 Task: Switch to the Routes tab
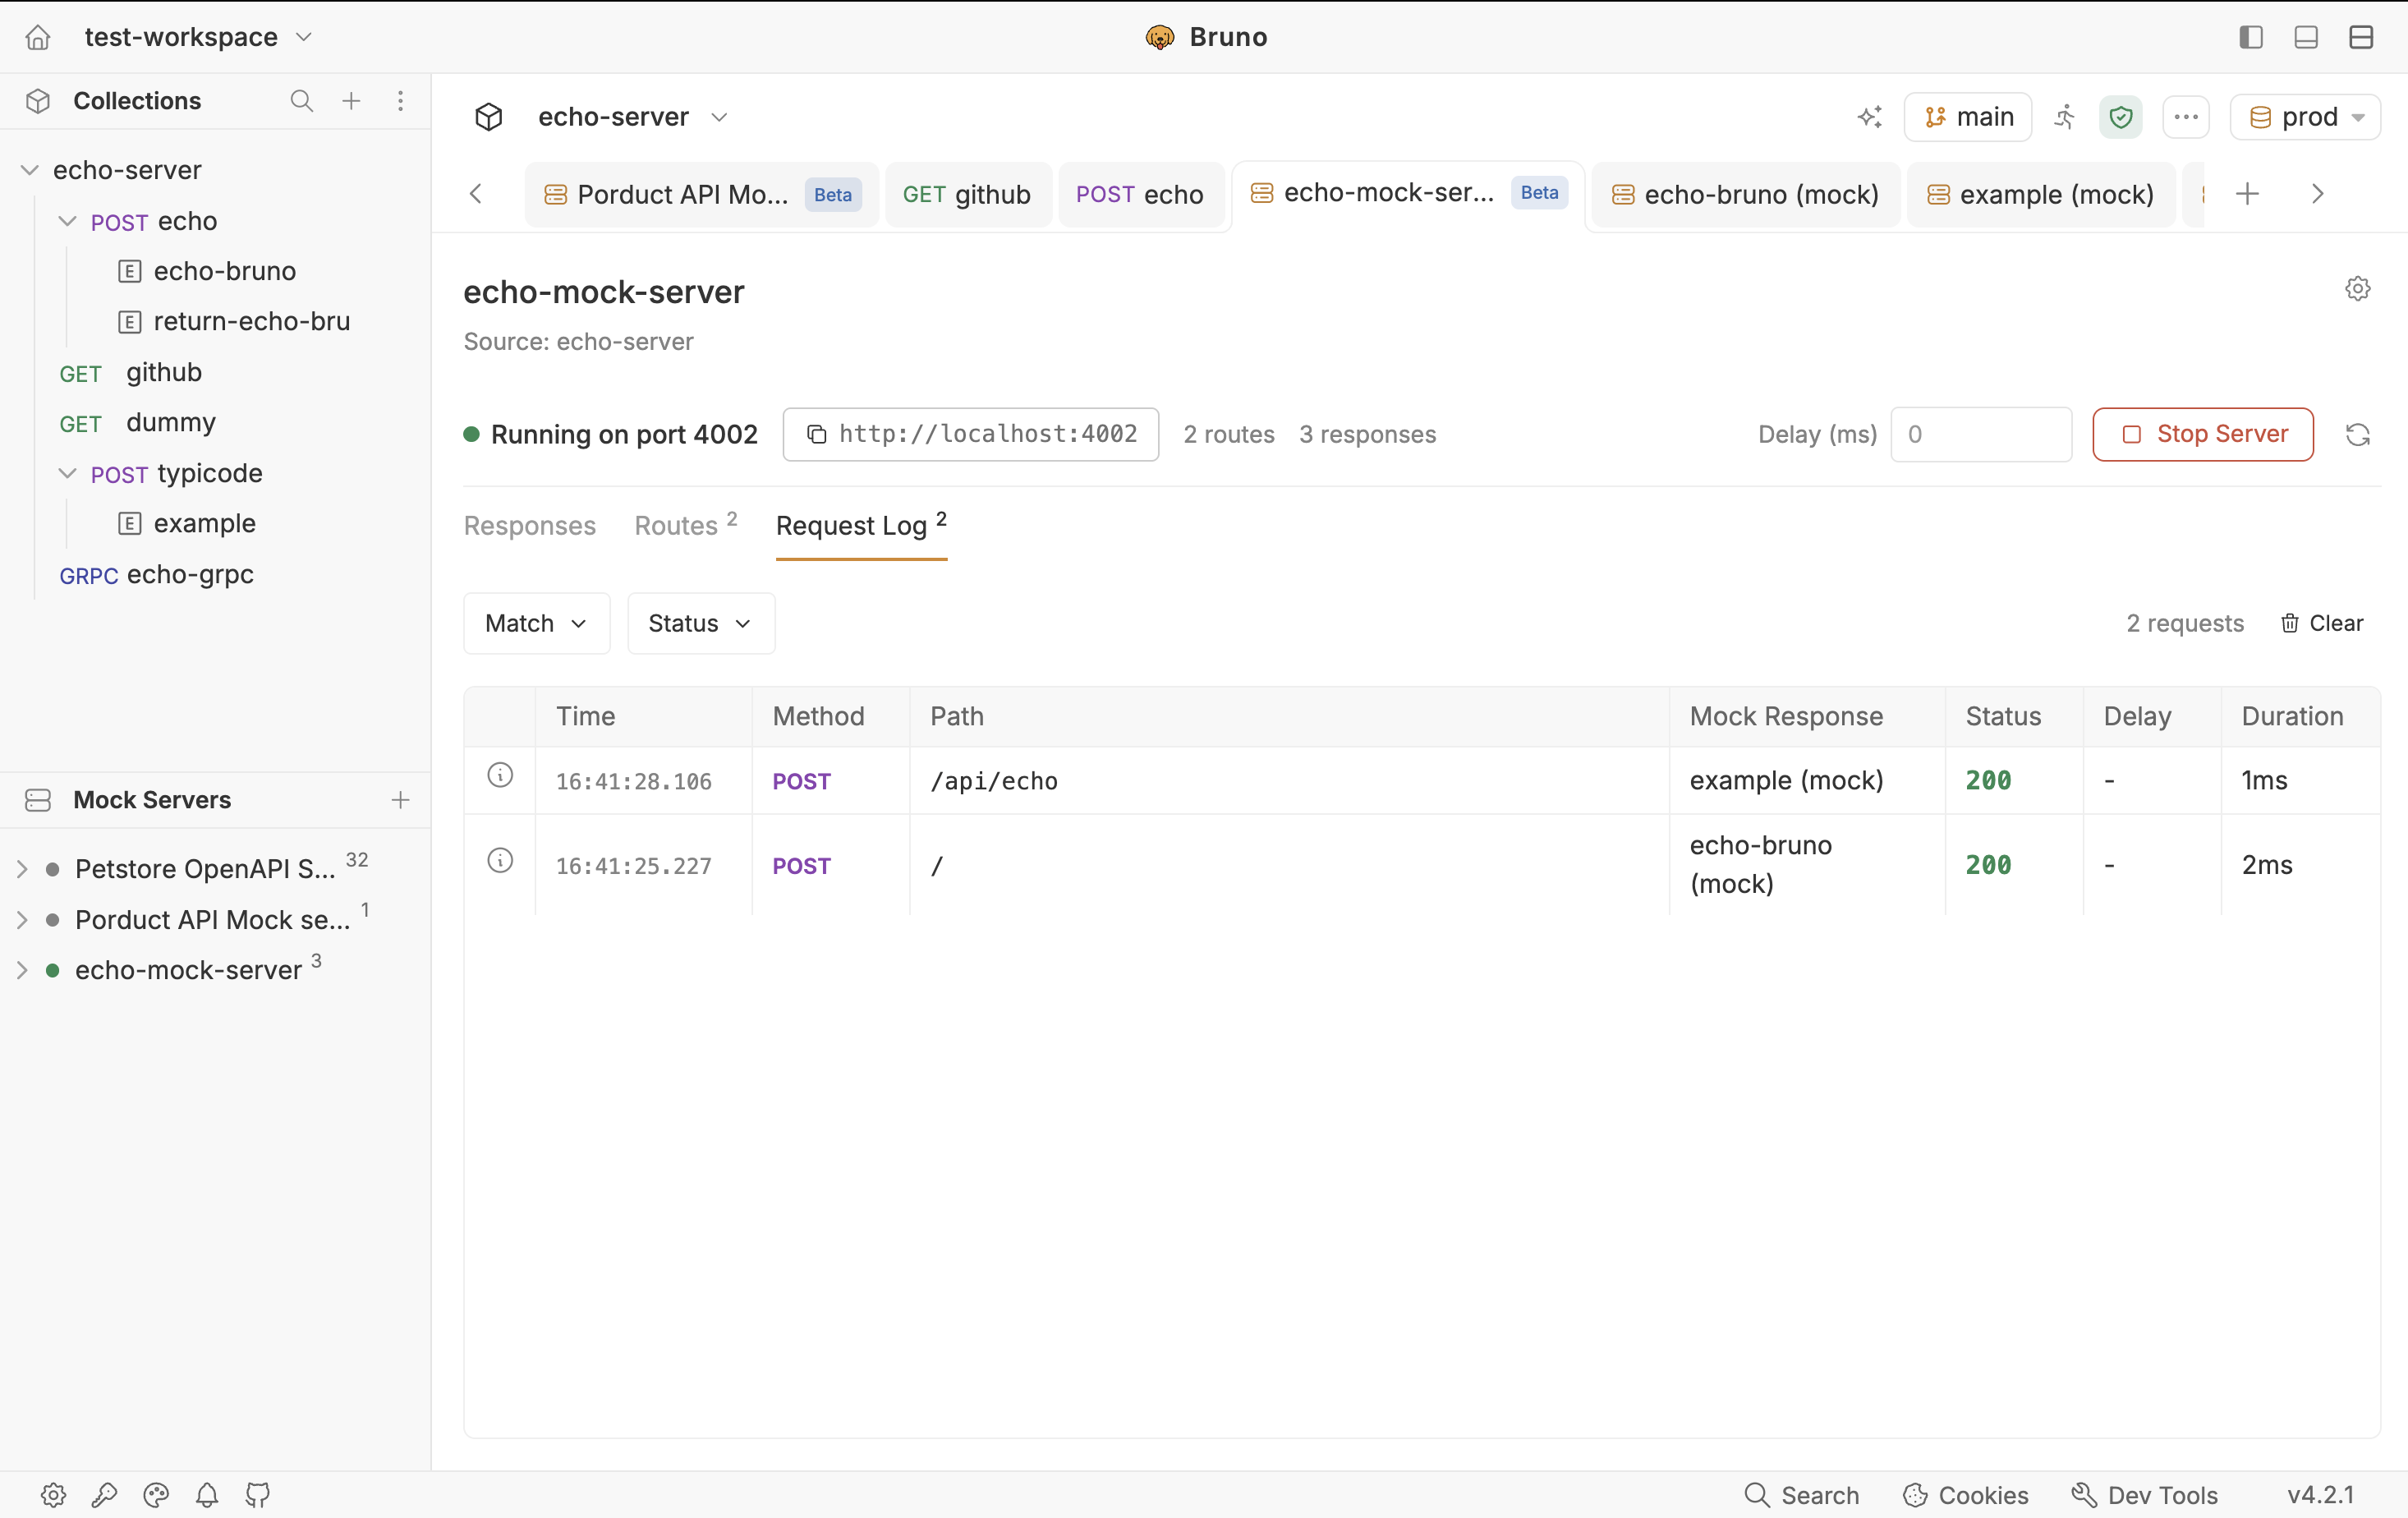click(x=686, y=526)
